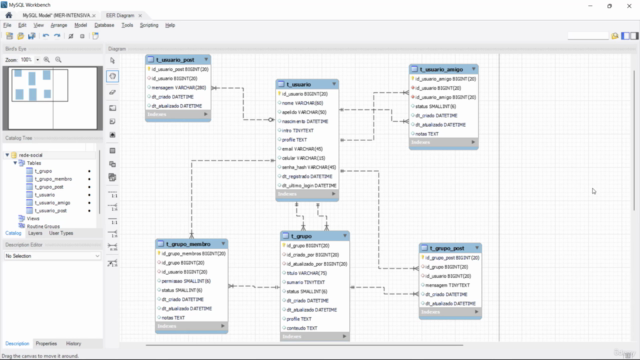The image size is (640, 360).
Task: Zoom out with the Bird's Eye magnifier
Action: coord(58,60)
